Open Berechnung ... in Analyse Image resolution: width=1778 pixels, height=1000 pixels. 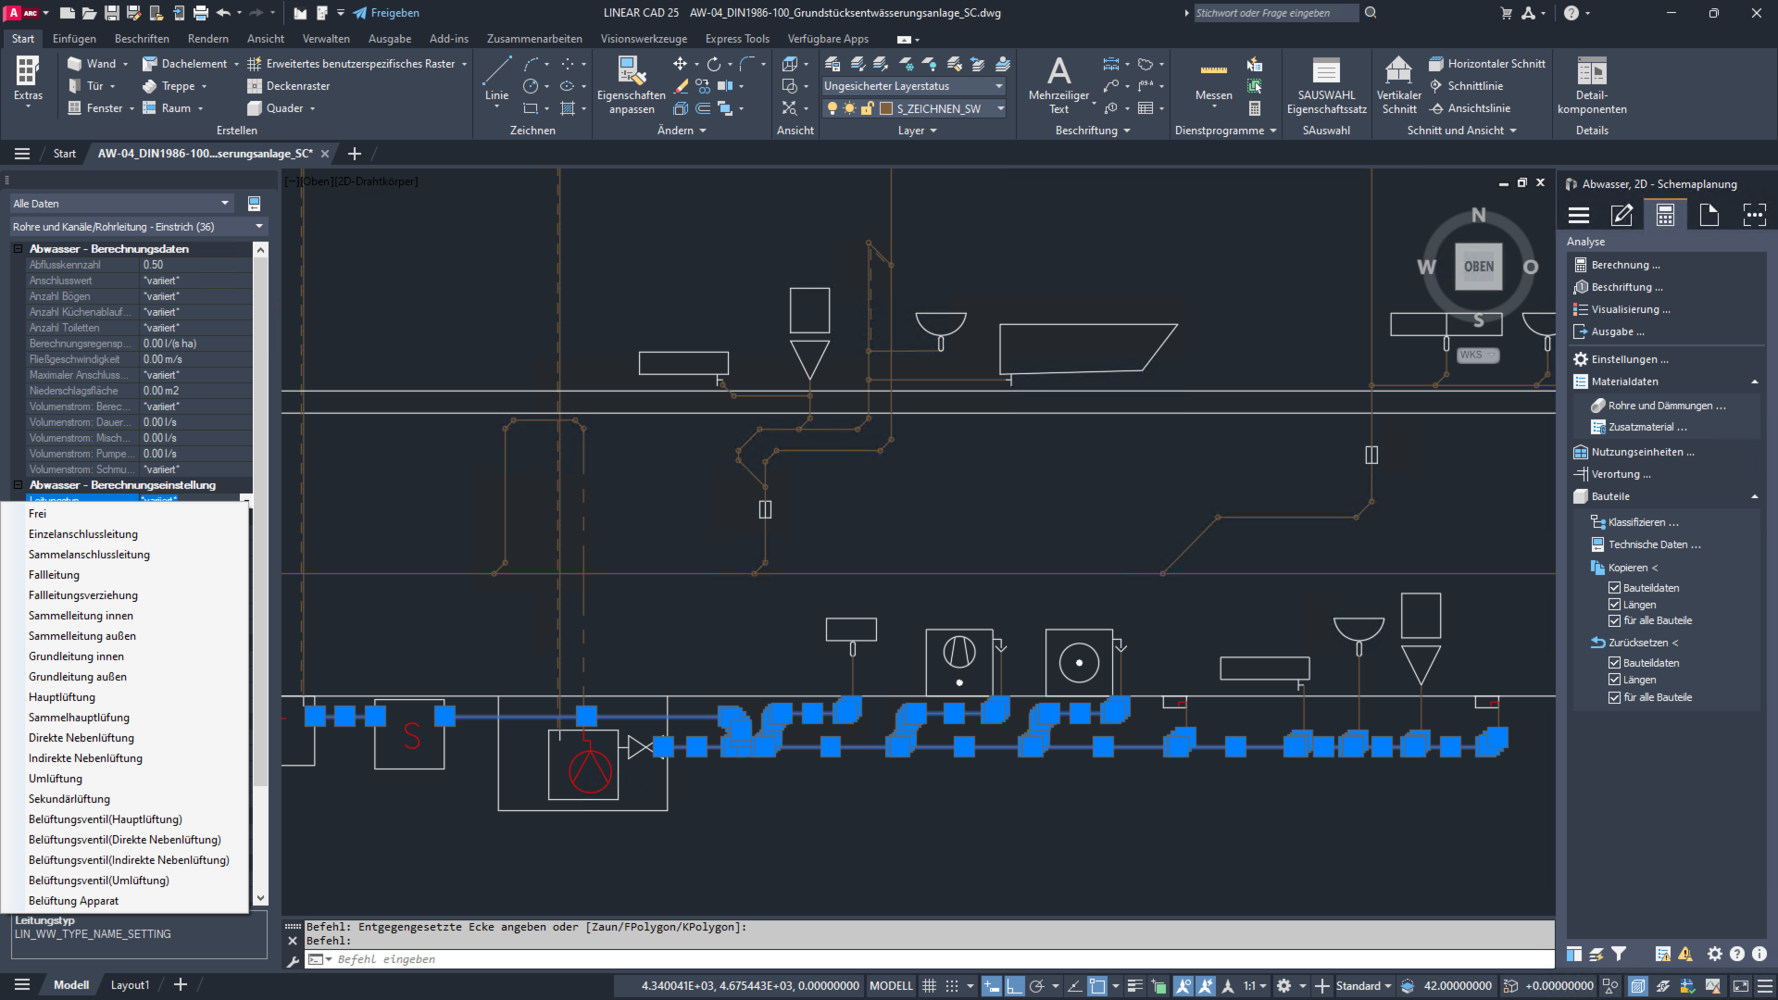click(x=1625, y=265)
